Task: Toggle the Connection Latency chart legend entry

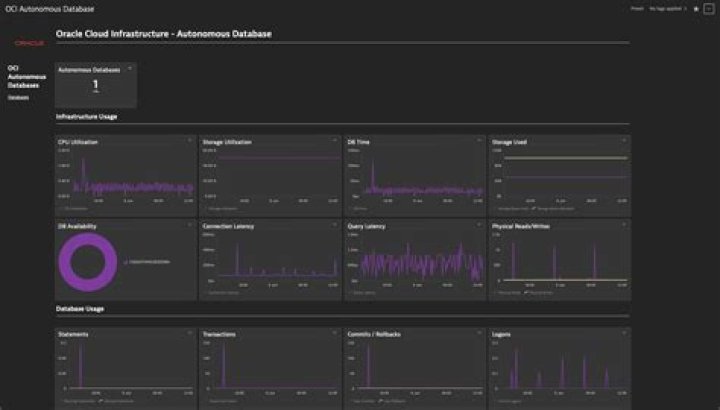Action: (222, 293)
